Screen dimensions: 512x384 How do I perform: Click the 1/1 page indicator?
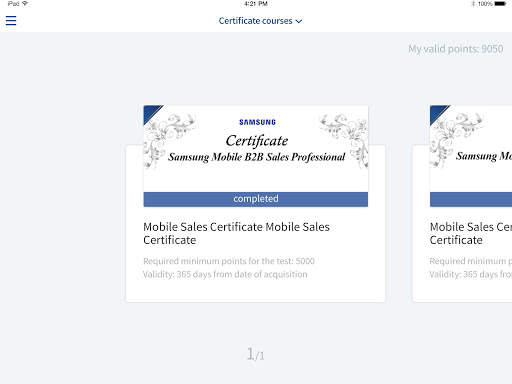tap(255, 354)
